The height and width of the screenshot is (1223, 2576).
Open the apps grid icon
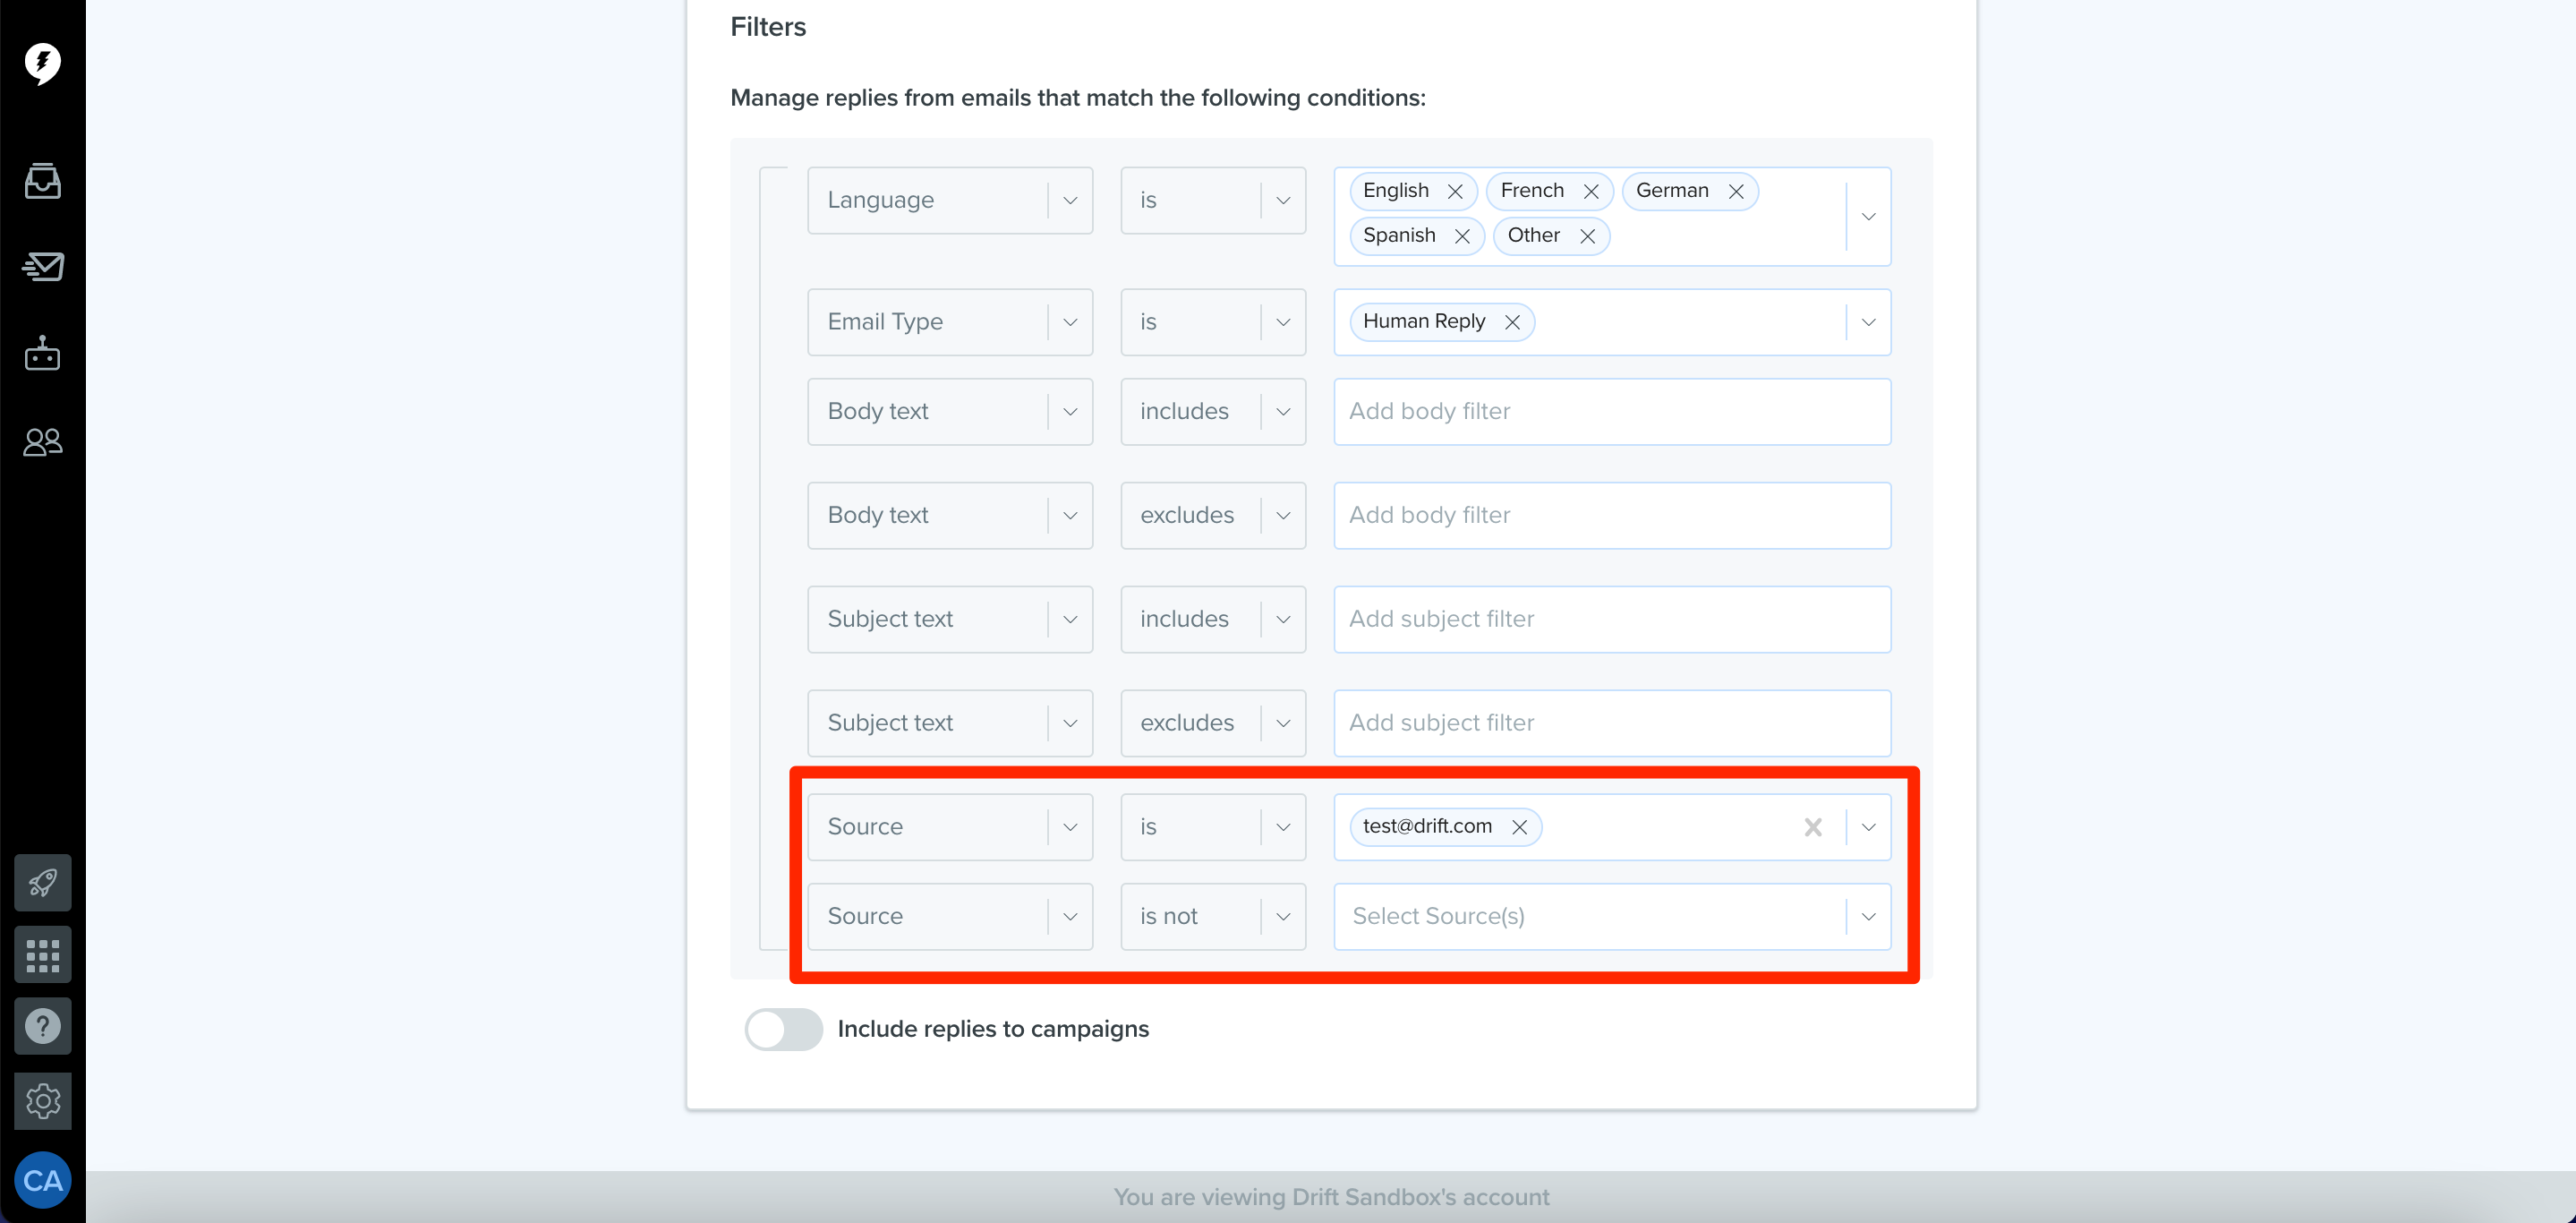(42, 955)
